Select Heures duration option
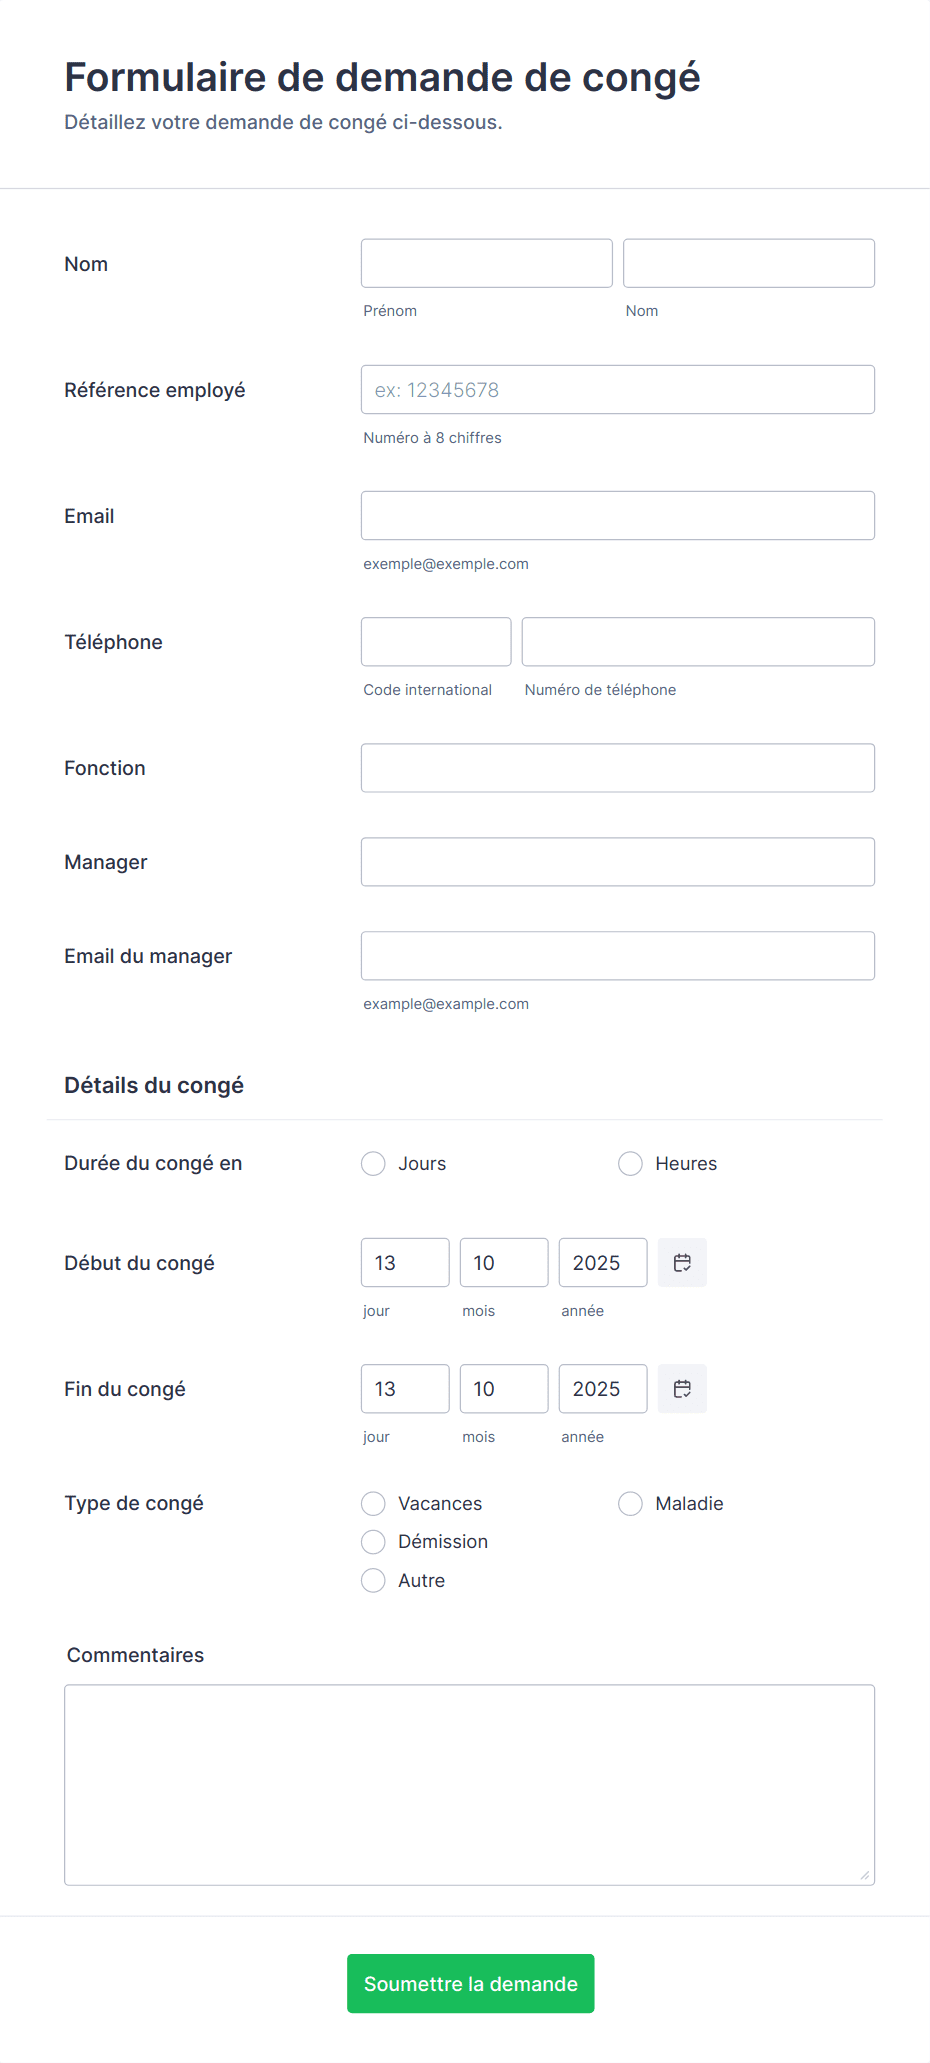The image size is (930, 2063). (x=630, y=1164)
